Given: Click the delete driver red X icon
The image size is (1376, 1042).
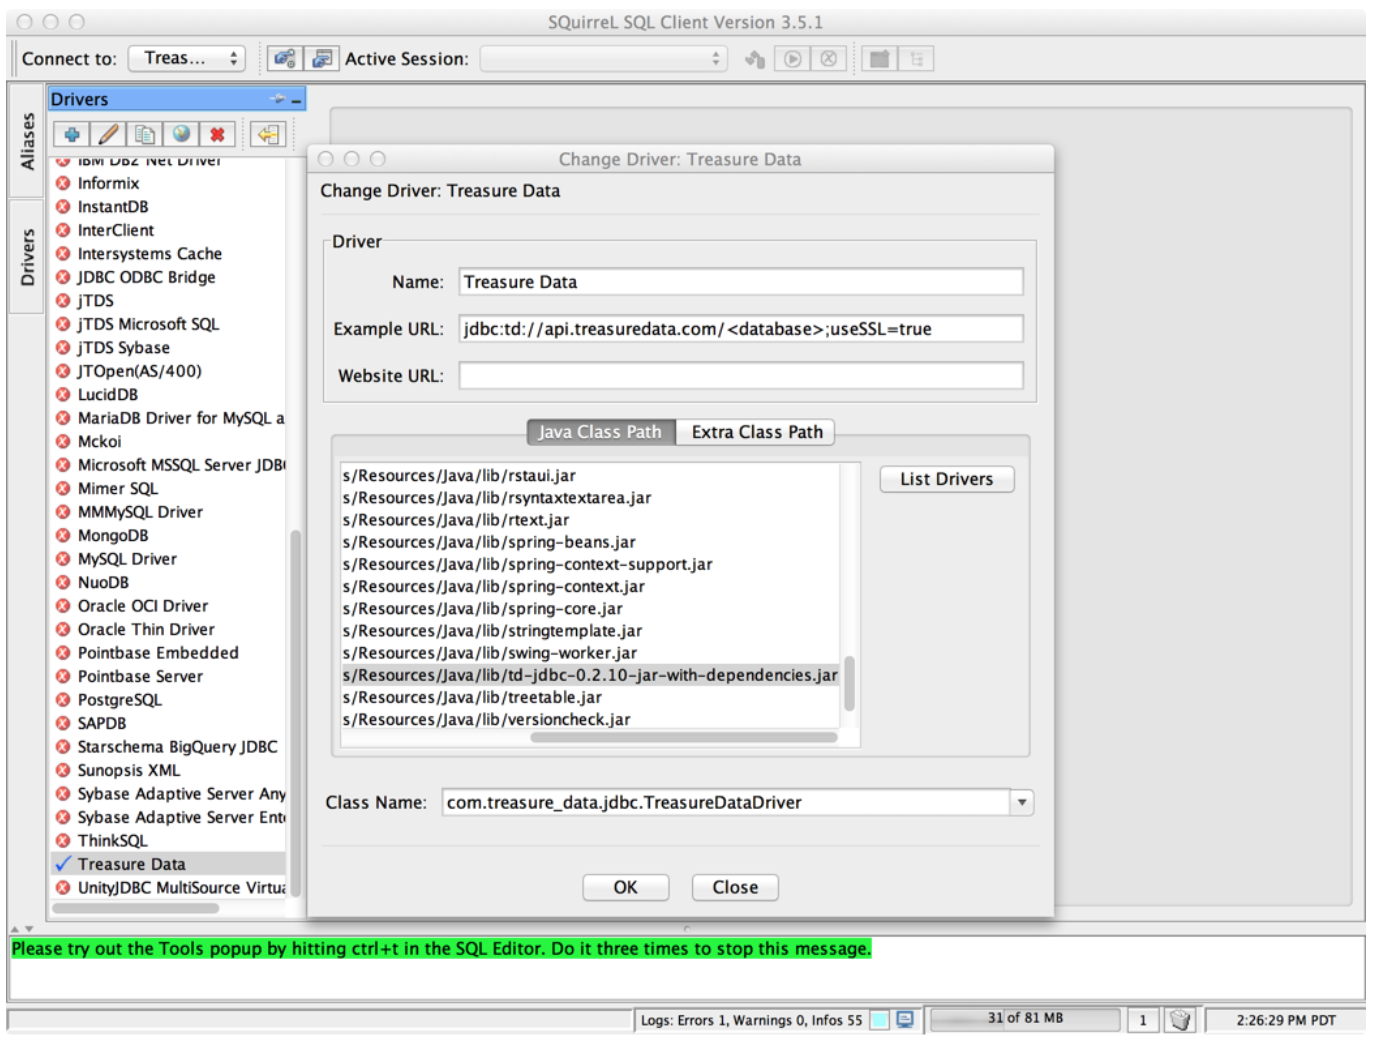Looking at the screenshot, I should (x=217, y=135).
